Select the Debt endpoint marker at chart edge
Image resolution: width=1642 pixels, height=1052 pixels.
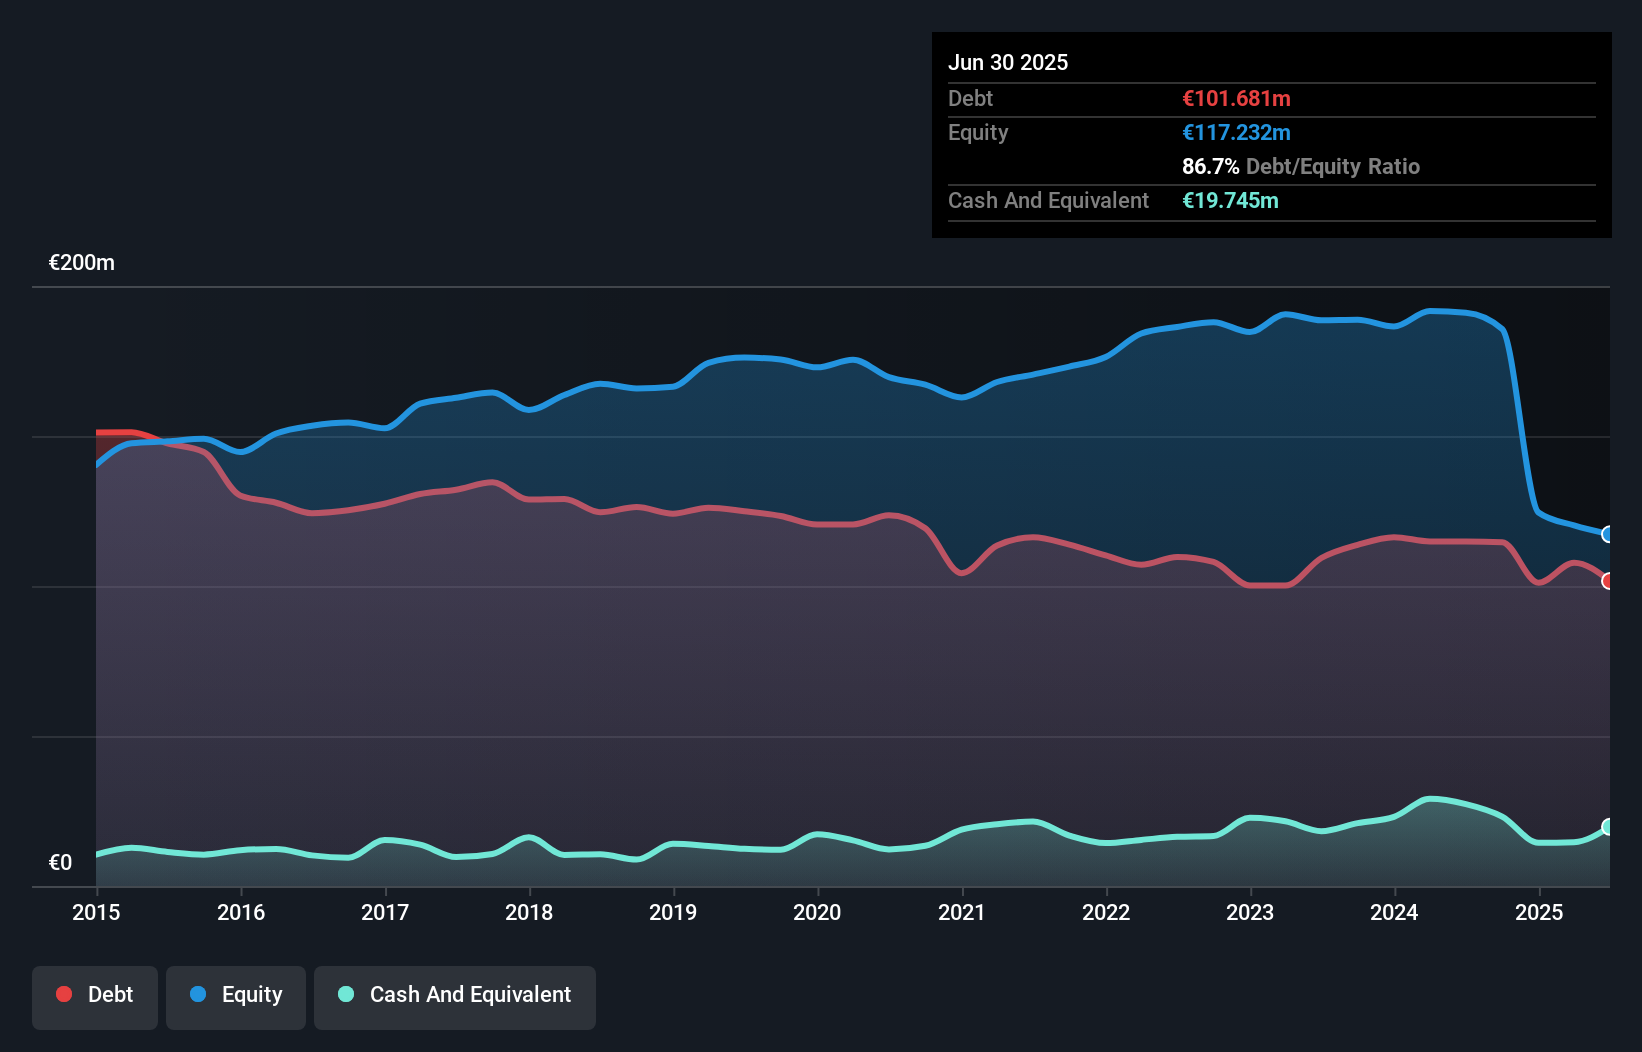click(1607, 580)
